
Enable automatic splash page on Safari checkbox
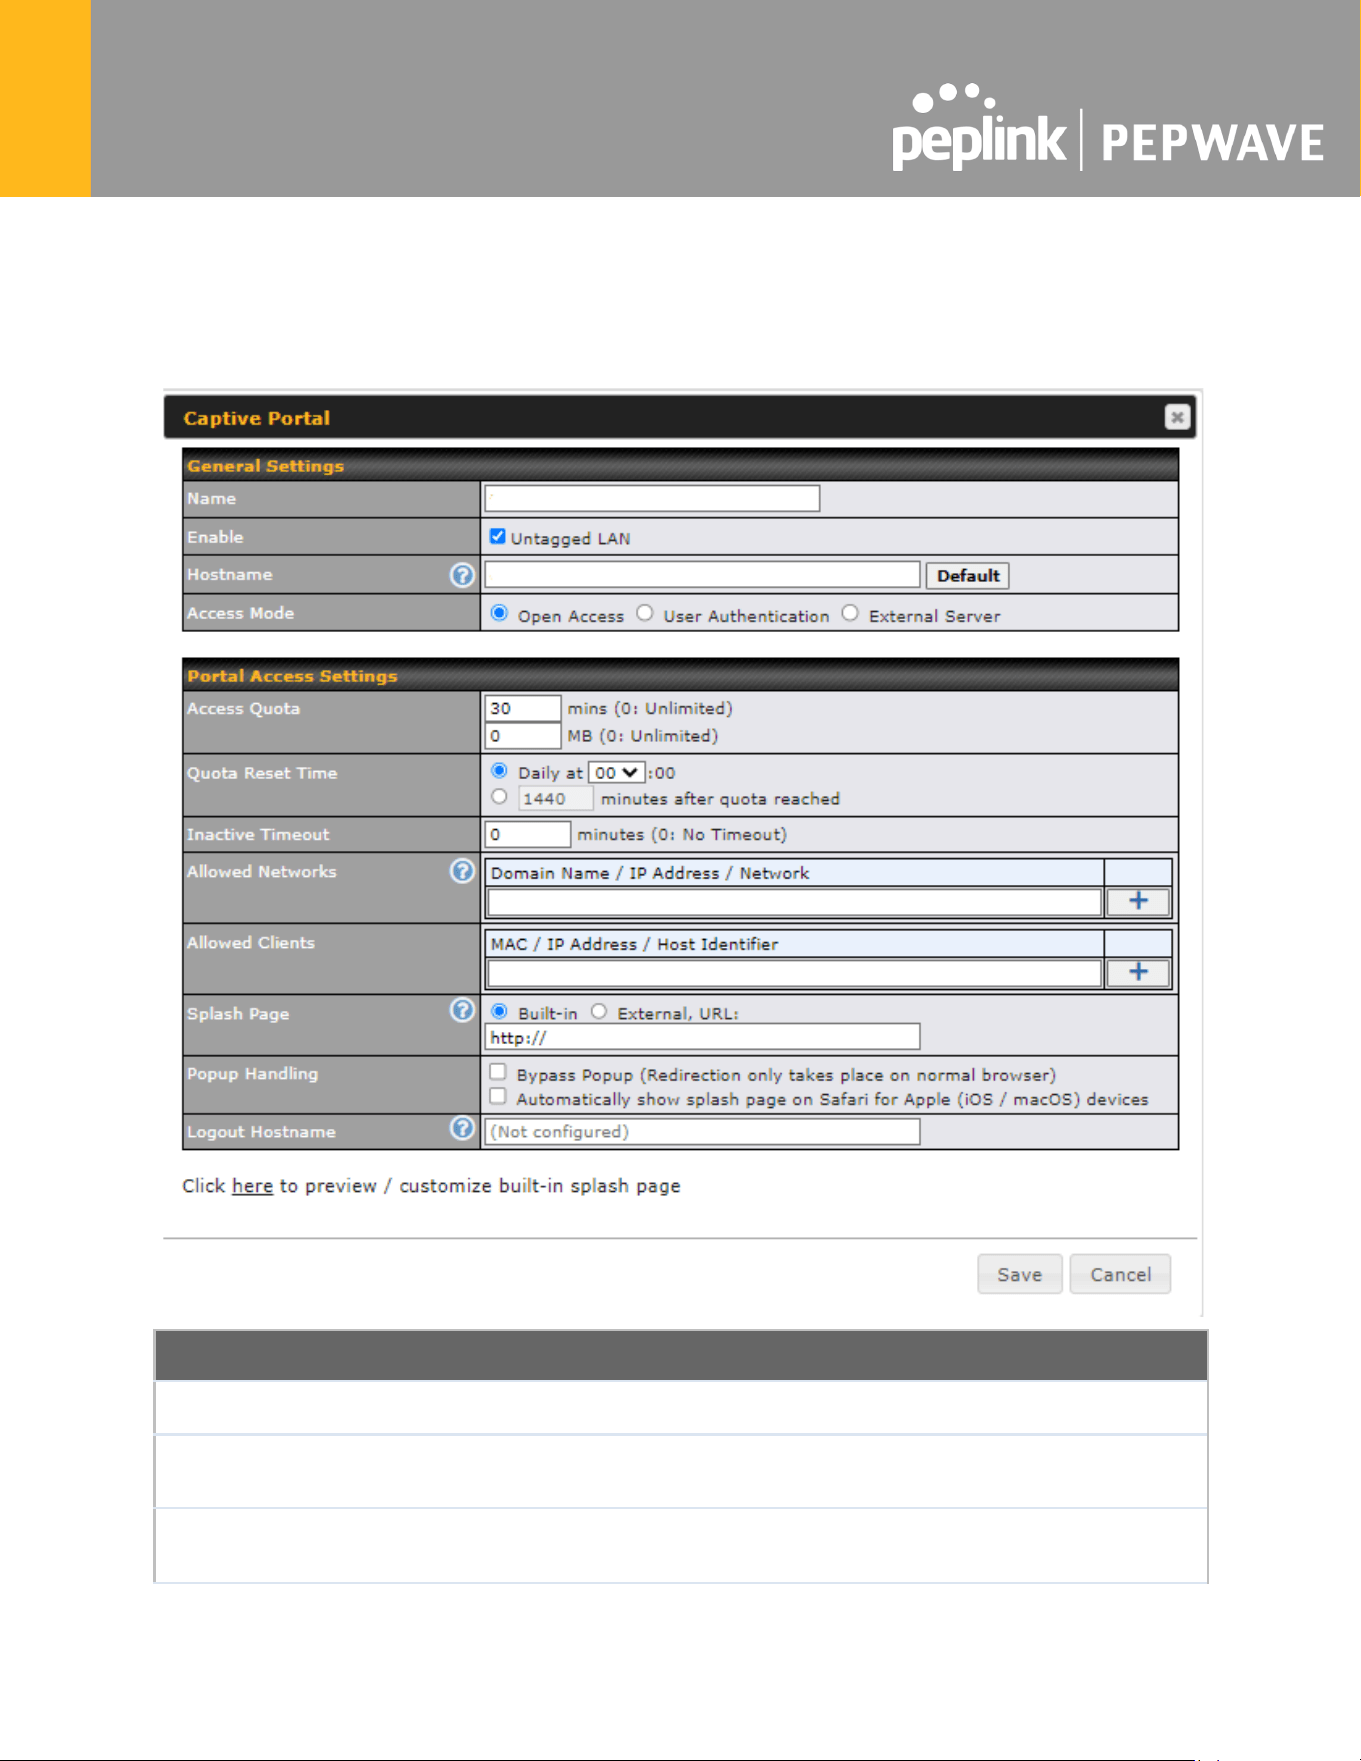coord(497,1096)
